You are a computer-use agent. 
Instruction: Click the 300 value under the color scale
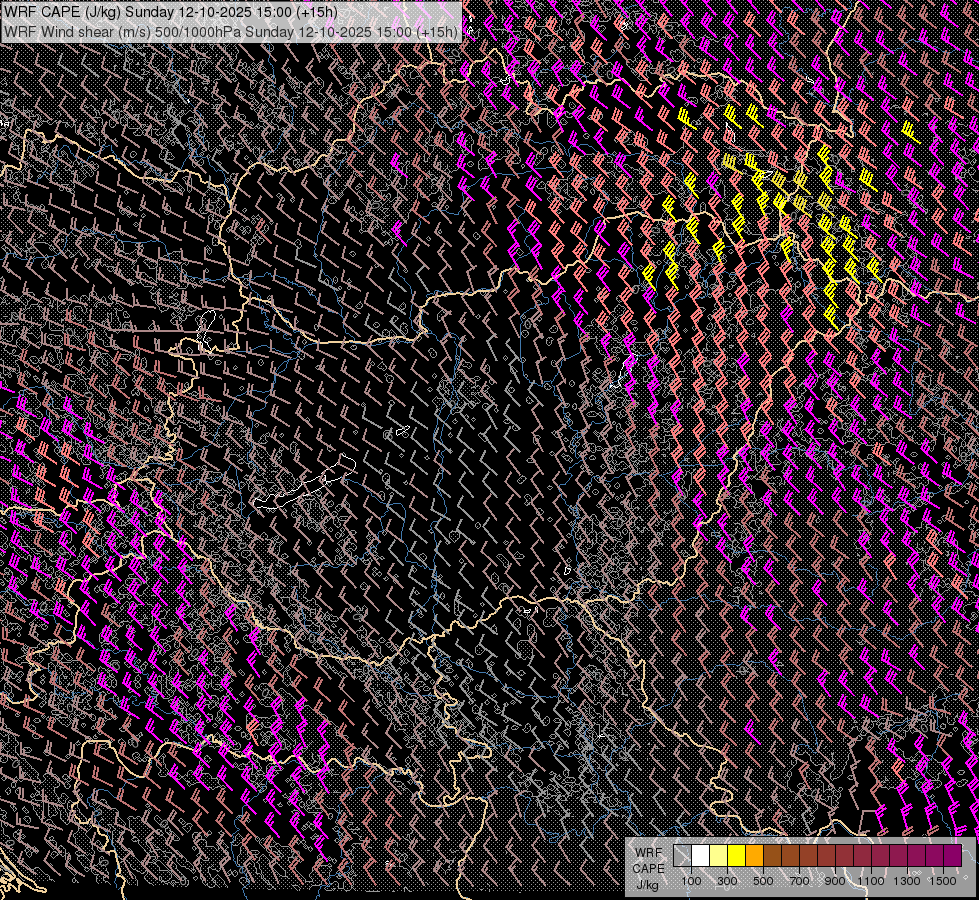pyautogui.click(x=727, y=881)
